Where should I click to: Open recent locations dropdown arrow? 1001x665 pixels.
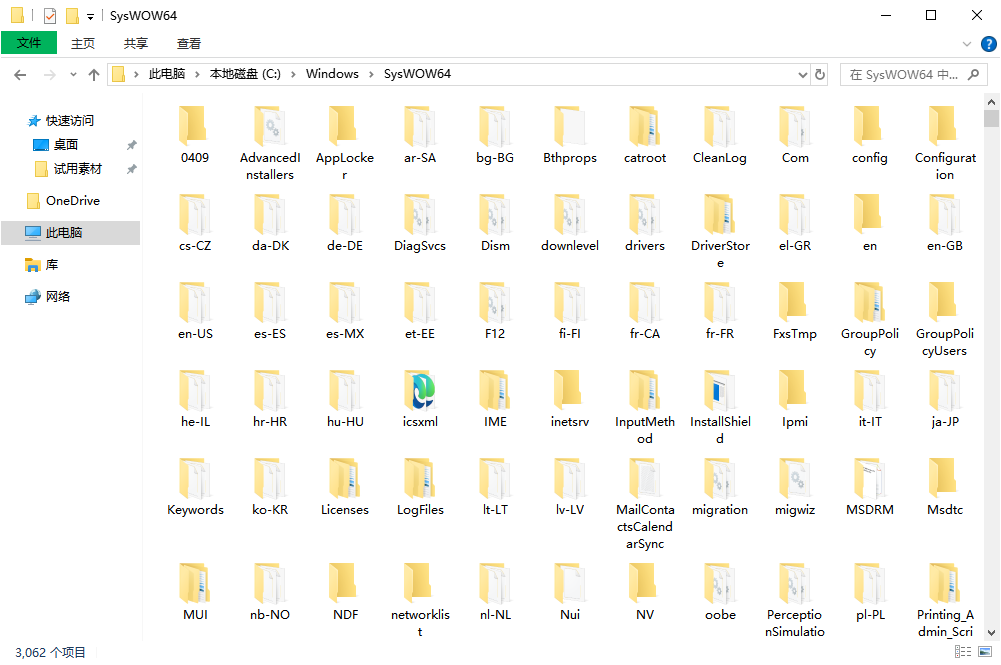coord(73,75)
